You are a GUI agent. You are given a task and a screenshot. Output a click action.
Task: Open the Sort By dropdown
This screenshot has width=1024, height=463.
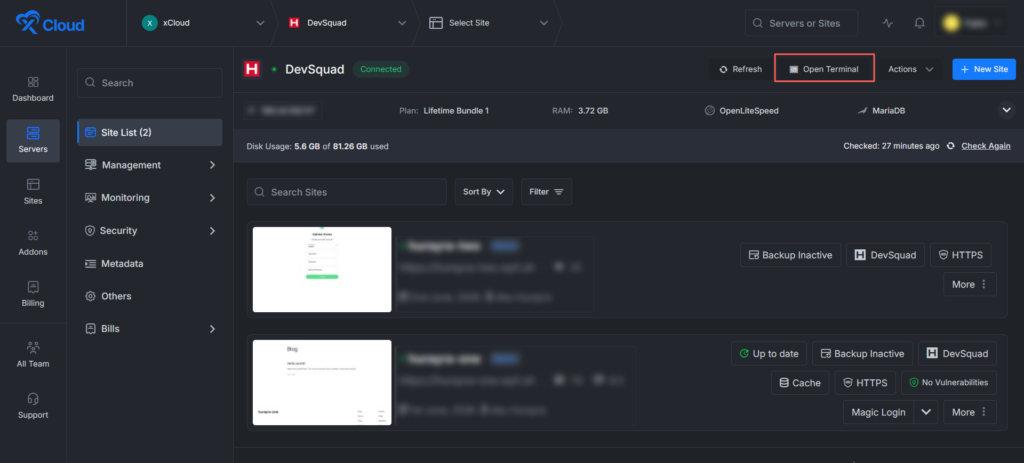484,192
